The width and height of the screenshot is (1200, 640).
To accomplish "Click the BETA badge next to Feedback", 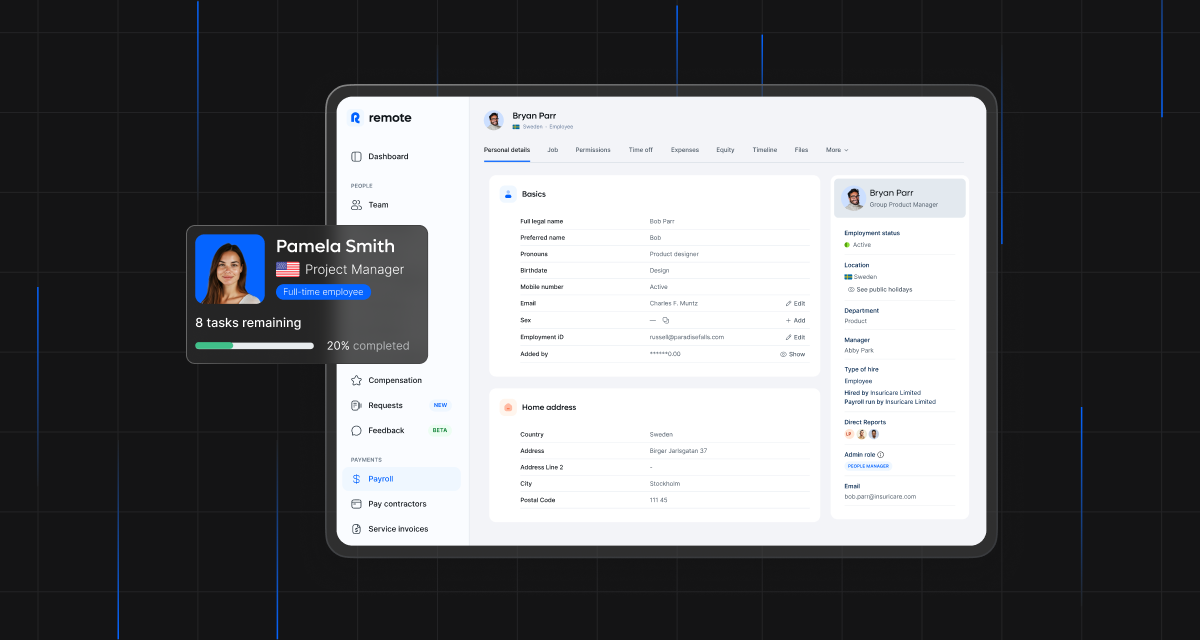I will 440,431.
